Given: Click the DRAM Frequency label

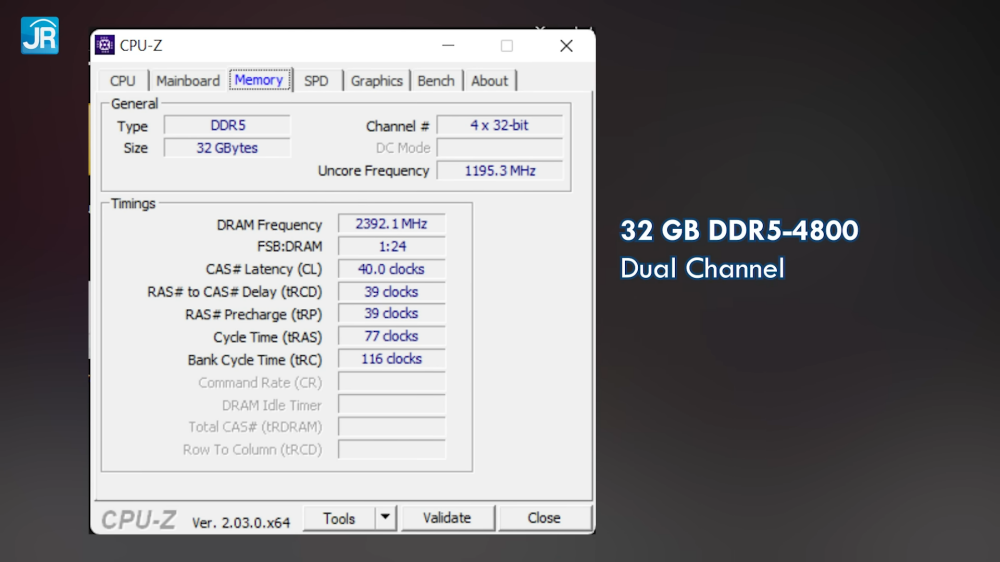Looking at the screenshot, I should [269, 225].
